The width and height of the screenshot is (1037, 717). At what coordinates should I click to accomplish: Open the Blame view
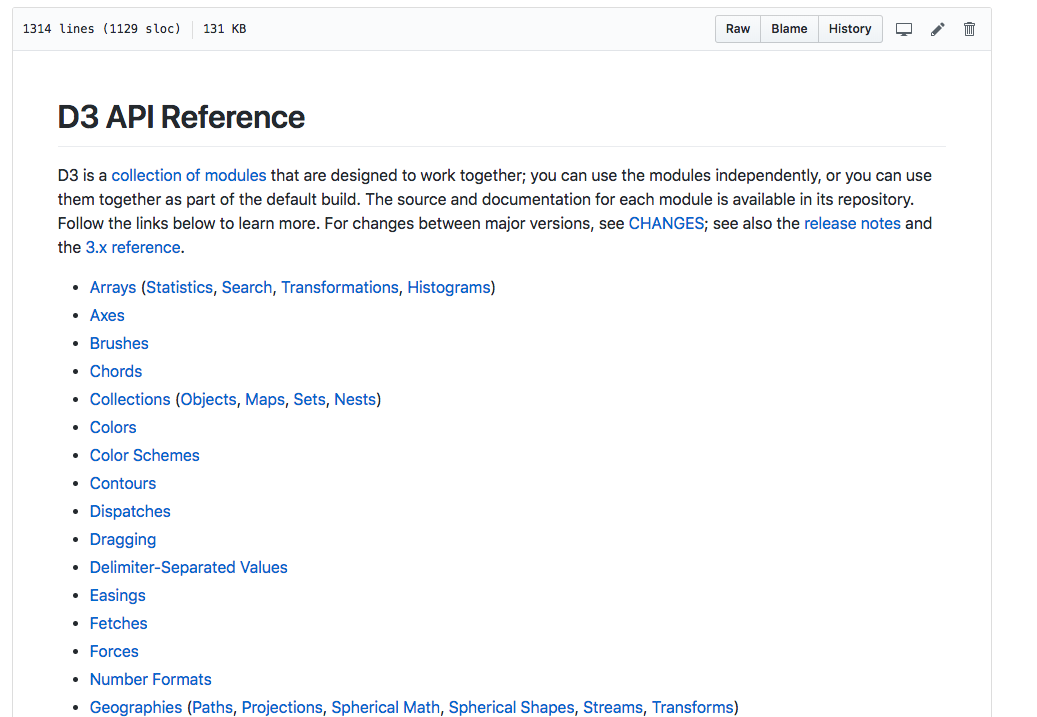789,29
